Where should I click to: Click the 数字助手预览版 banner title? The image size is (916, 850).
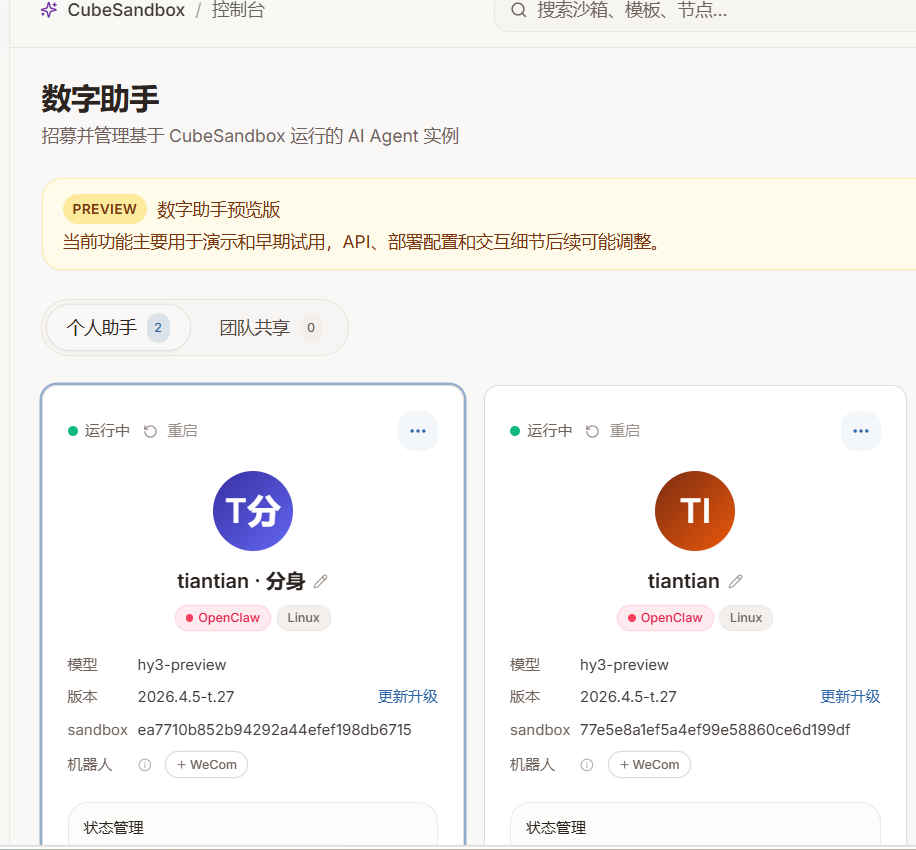coord(218,210)
